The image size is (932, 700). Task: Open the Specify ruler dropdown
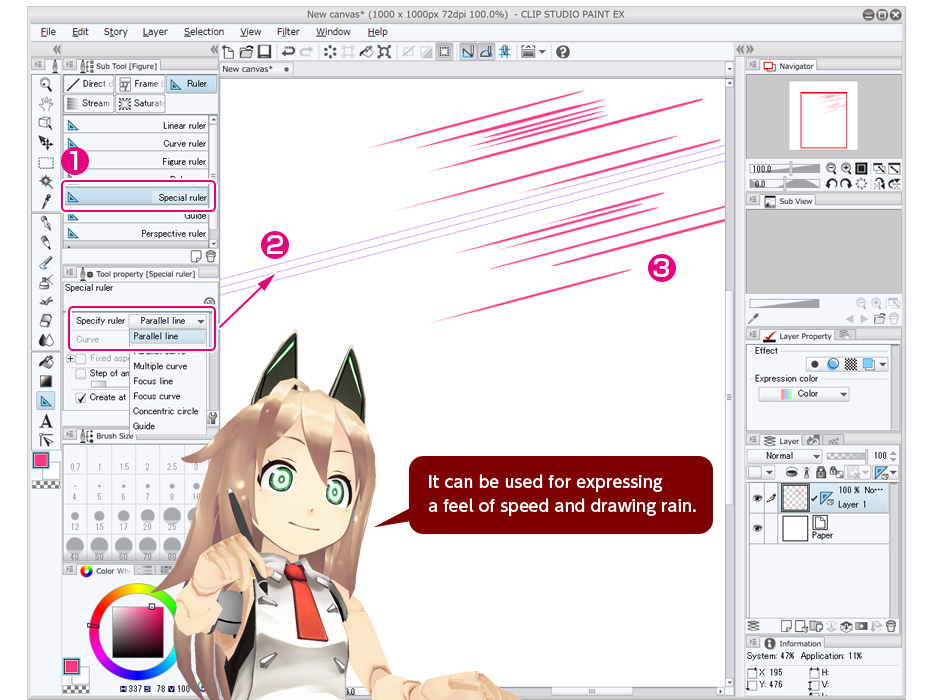(x=168, y=321)
